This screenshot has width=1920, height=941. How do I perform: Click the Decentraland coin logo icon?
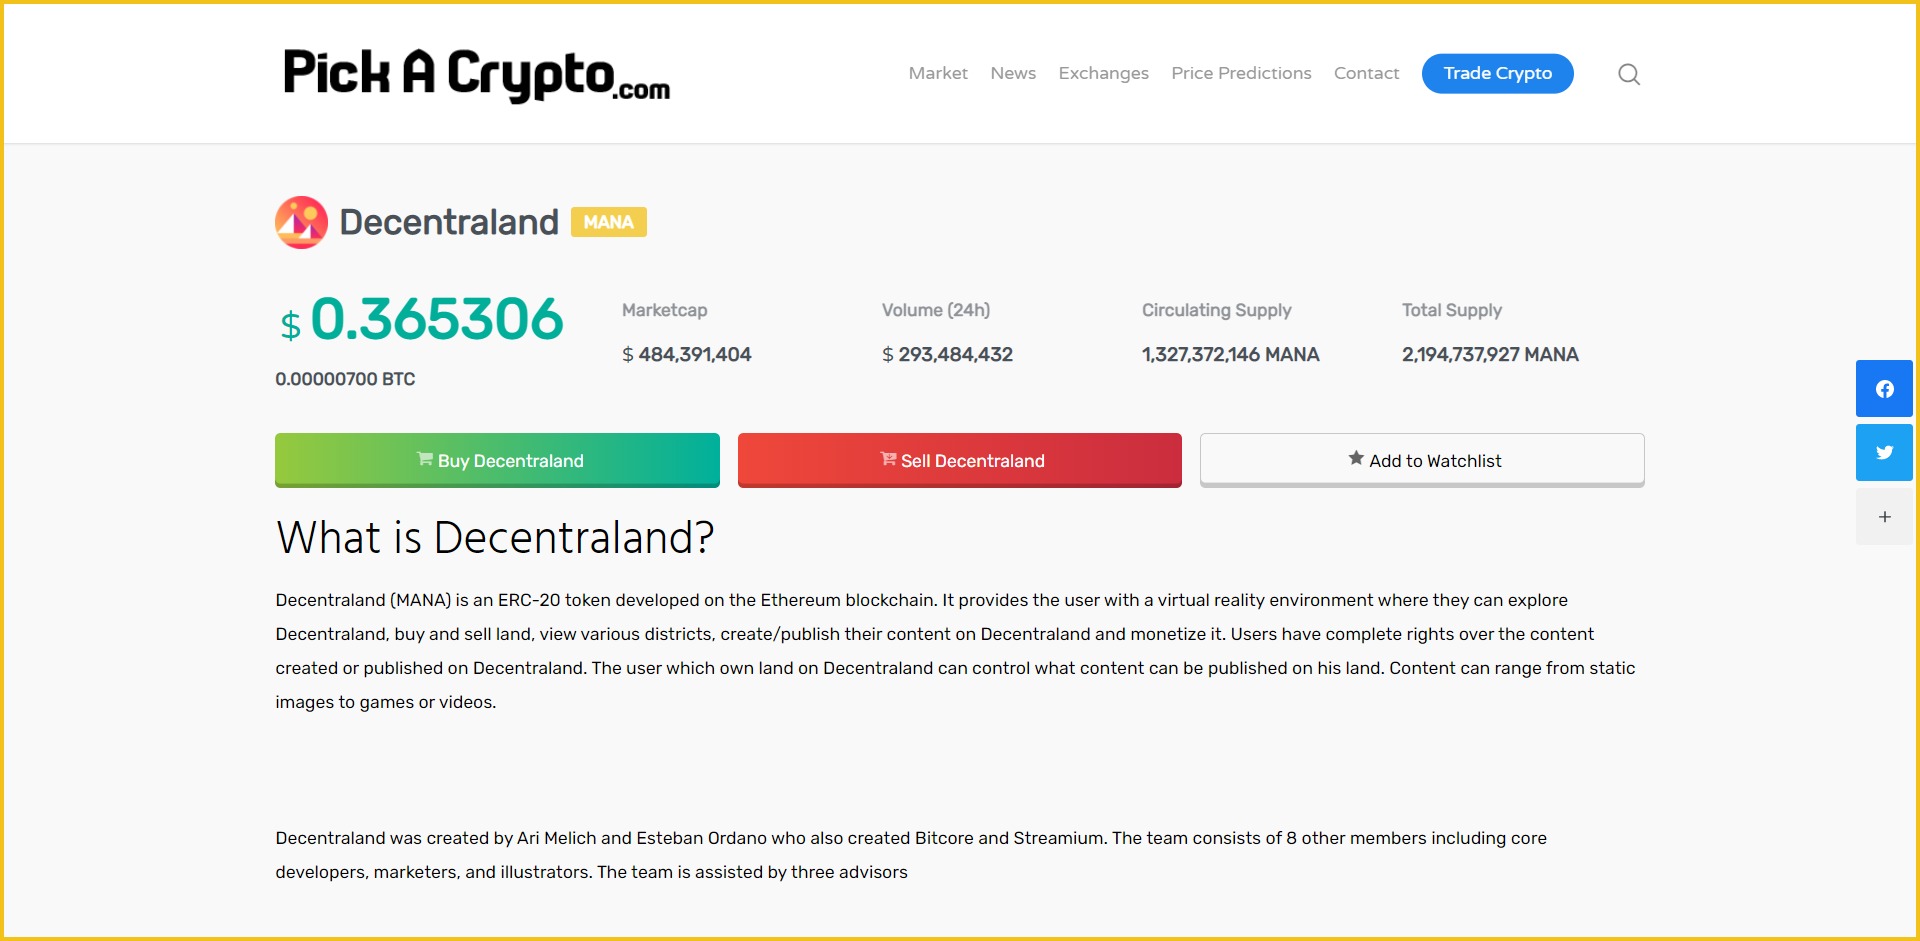(x=301, y=222)
